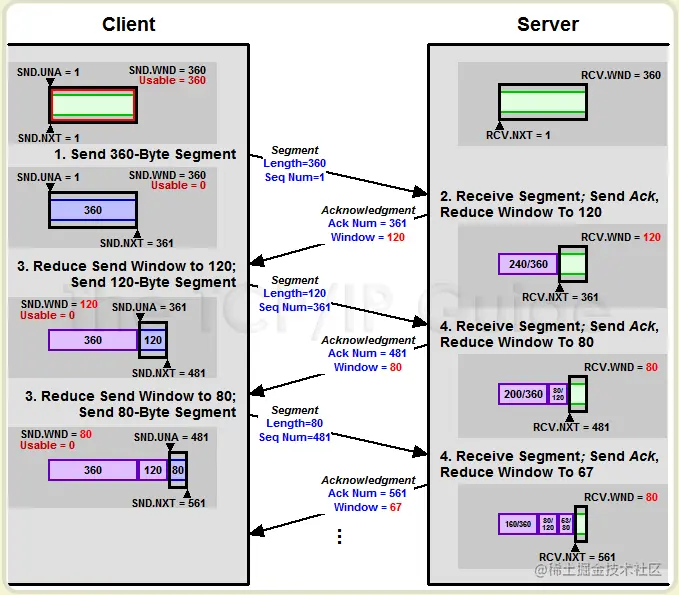Click "Reduce Window To 120" step text
Screen dimensions: 679x595
click(x=521, y=212)
